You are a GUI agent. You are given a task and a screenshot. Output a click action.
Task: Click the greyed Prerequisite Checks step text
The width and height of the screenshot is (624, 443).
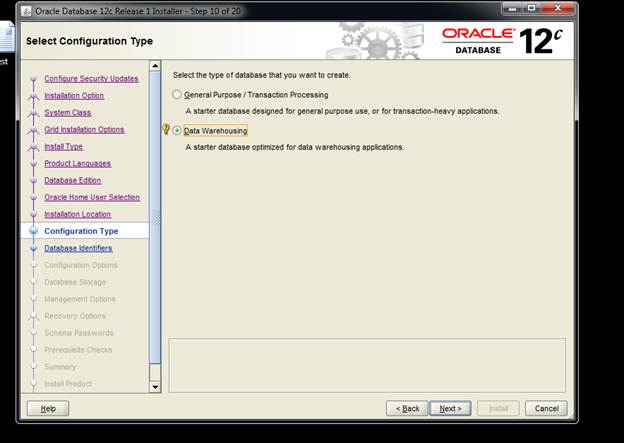pos(78,350)
